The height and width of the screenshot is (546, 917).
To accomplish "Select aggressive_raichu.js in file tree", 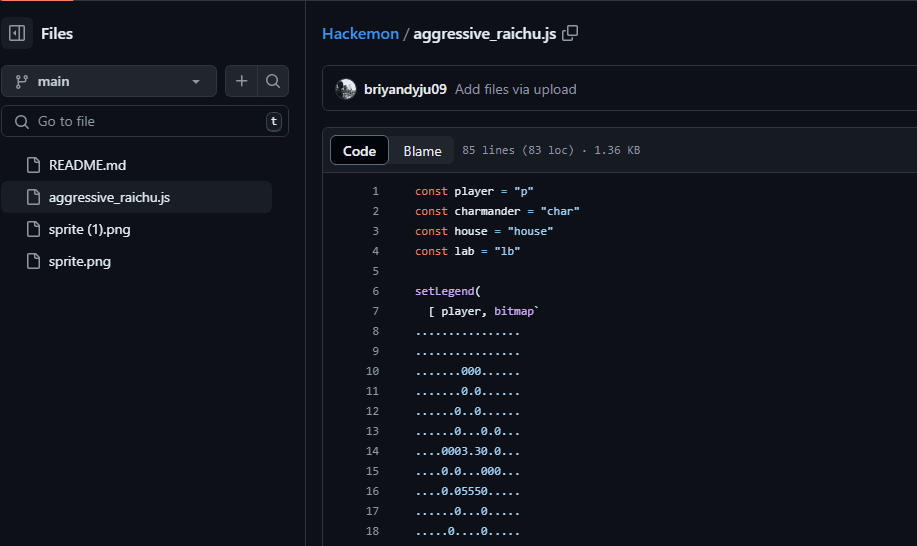I will pyautogui.click(x=109, y=197).
